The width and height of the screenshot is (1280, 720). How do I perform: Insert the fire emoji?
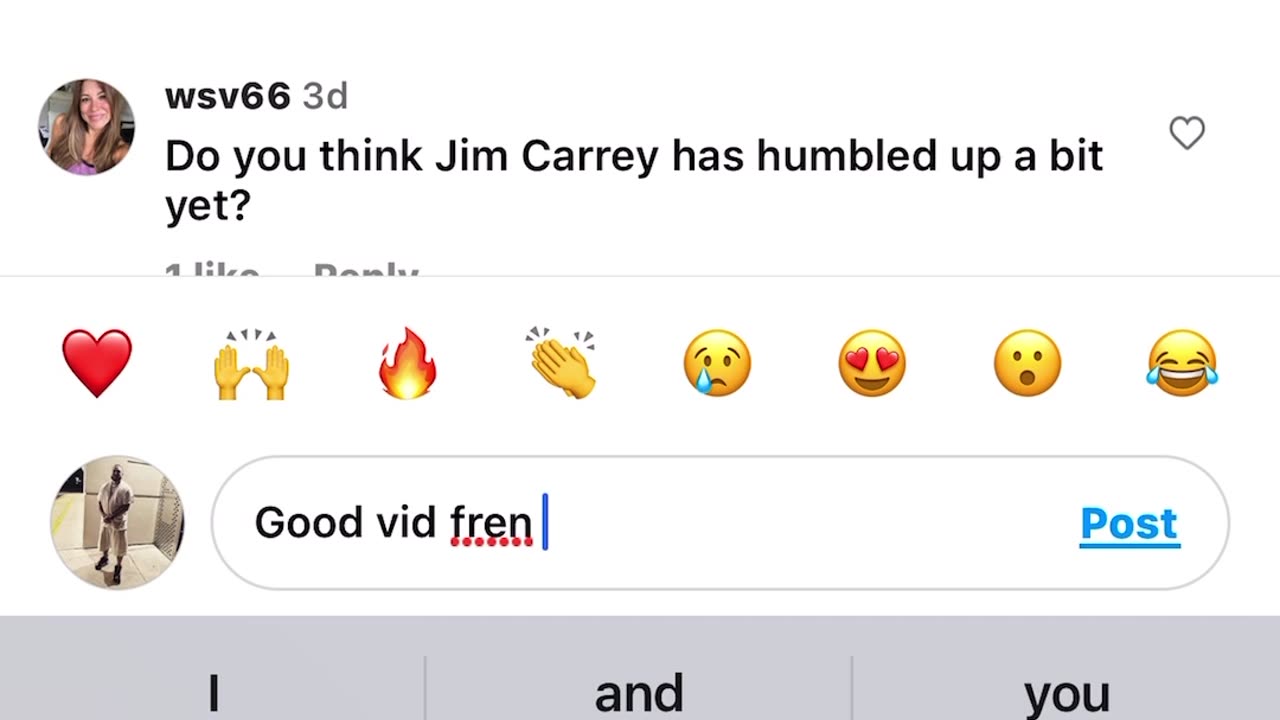[x=407, y=363]
